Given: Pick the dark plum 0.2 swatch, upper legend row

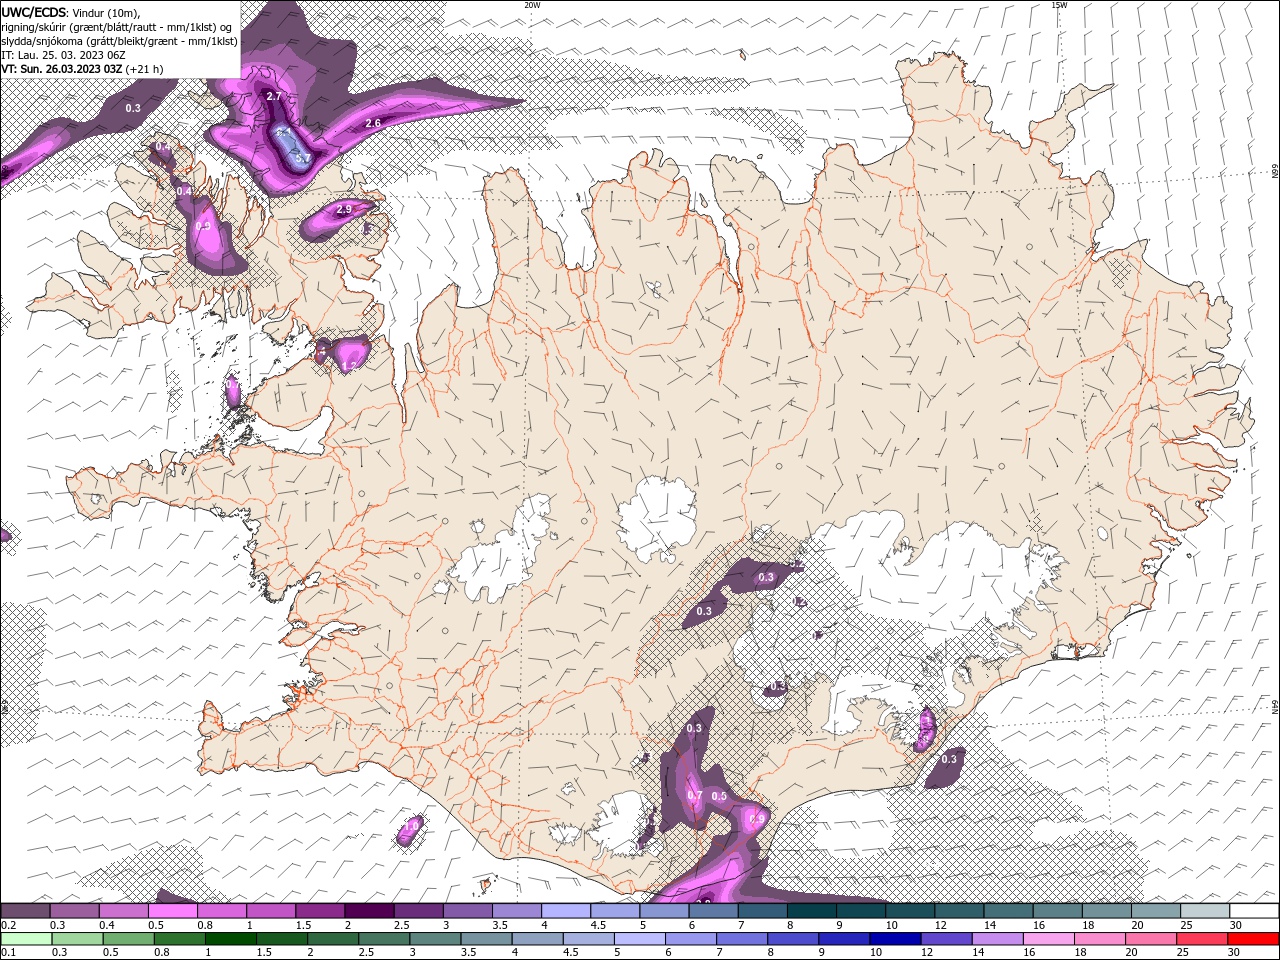Looking at the screenshot, I should pos(26,911).
